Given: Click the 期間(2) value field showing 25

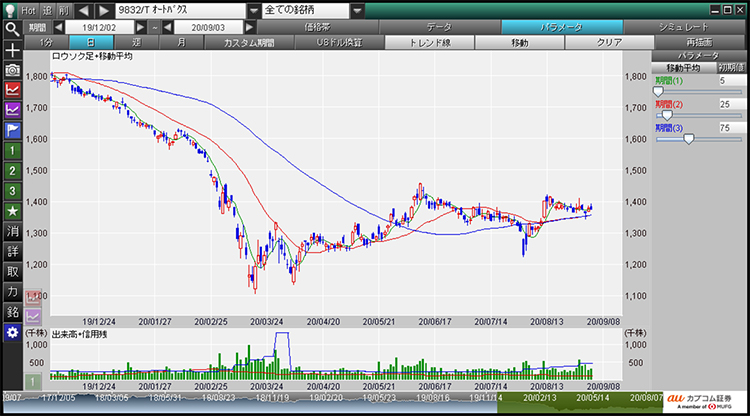Looking at the screenshot, I should point(732,104).
